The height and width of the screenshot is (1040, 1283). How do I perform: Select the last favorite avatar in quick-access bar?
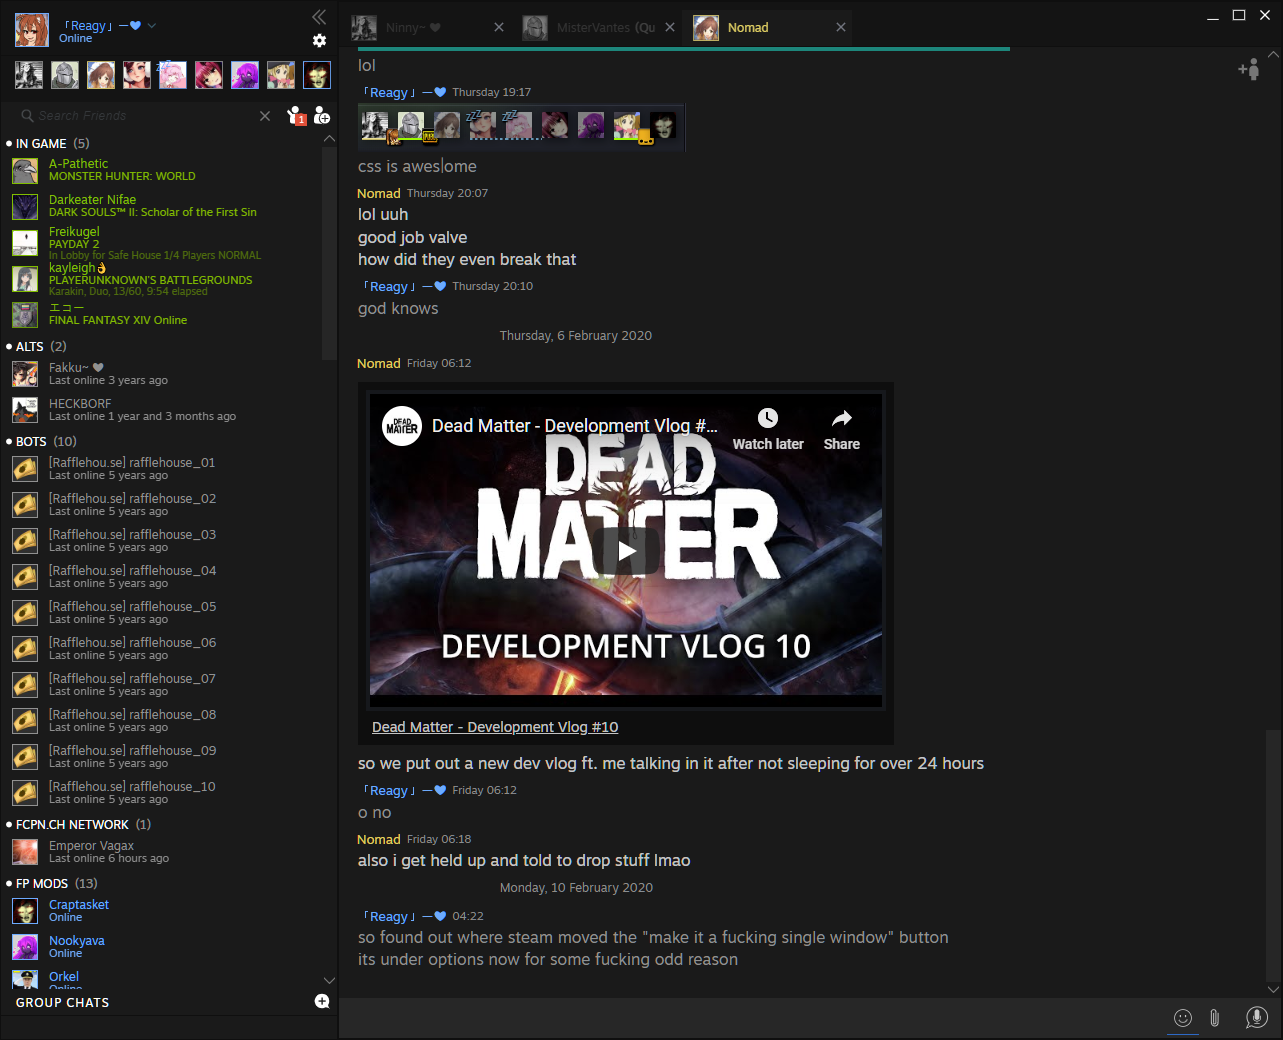(x=317, y=75)
